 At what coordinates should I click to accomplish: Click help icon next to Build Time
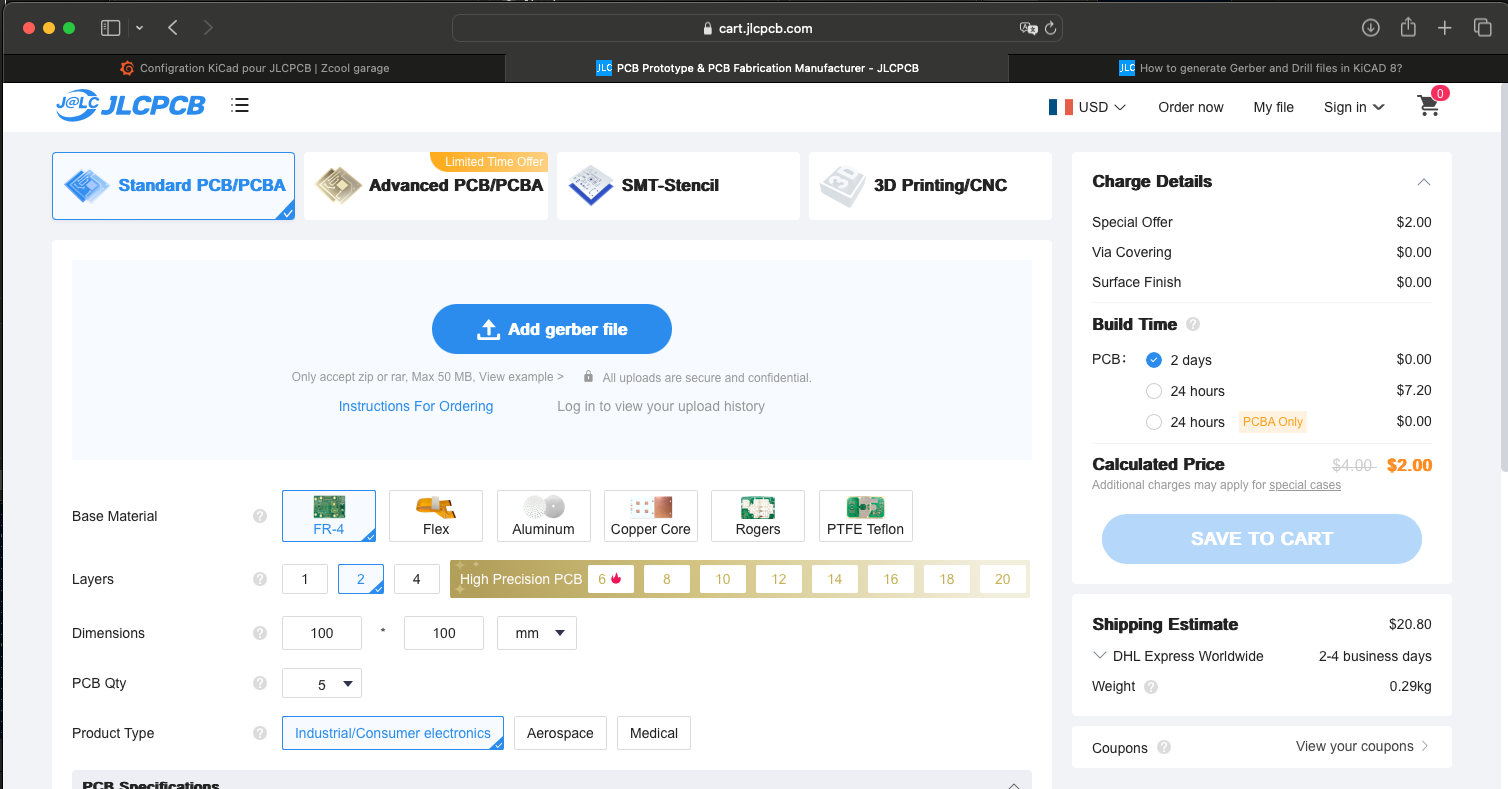(x=1192, y=324)
